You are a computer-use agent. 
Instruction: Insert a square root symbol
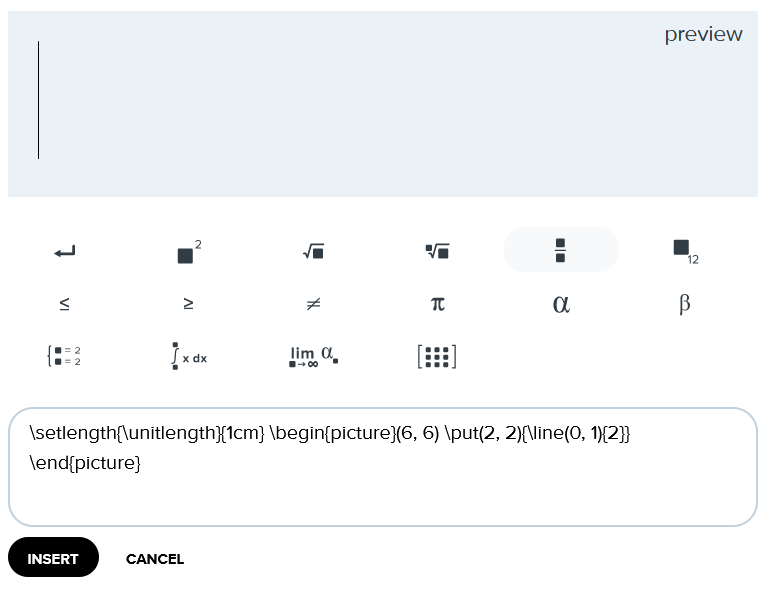[x=313, y=252]
